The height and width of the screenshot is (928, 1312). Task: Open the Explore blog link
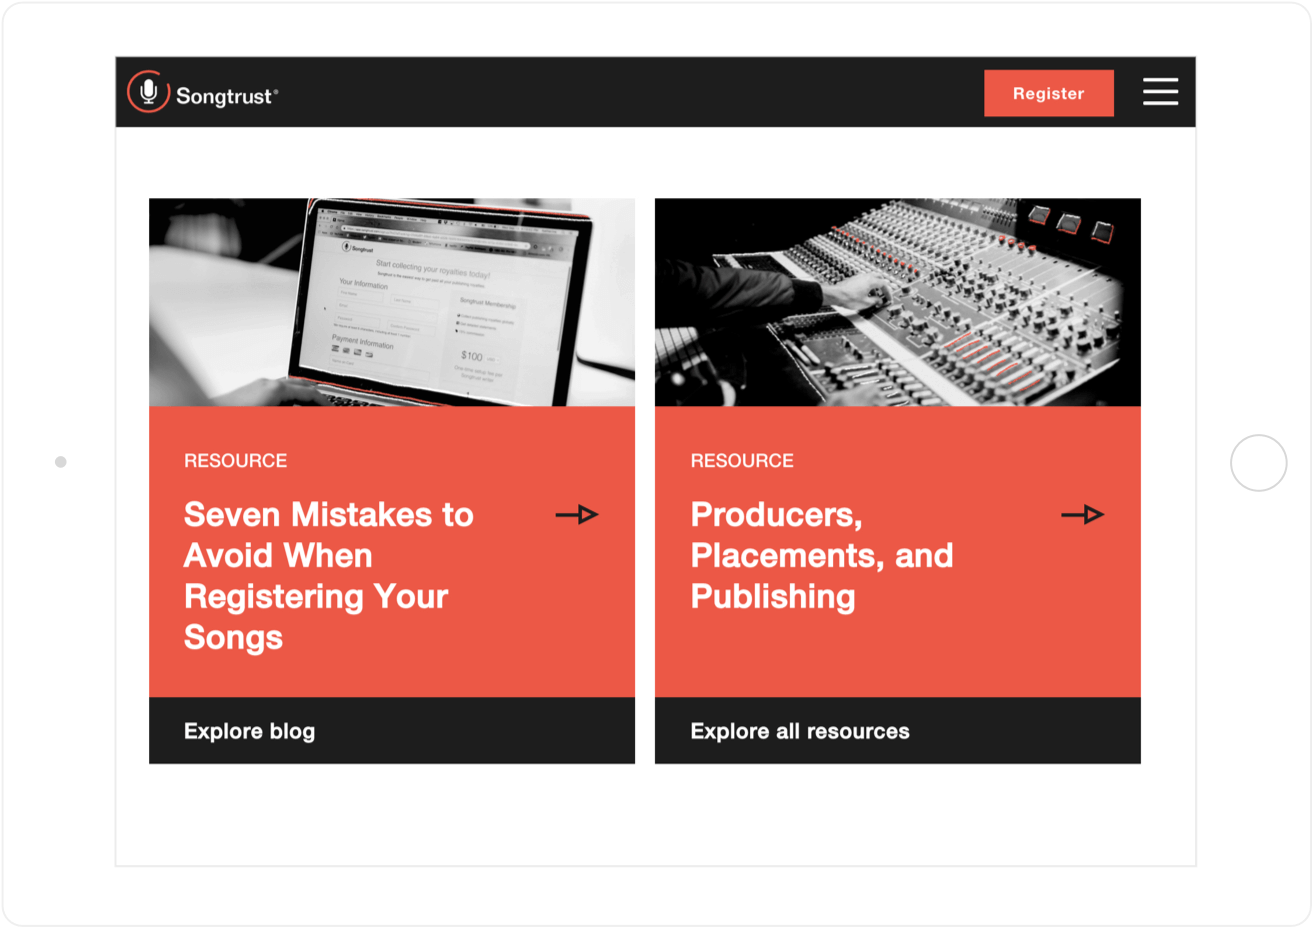click(249, 731)
